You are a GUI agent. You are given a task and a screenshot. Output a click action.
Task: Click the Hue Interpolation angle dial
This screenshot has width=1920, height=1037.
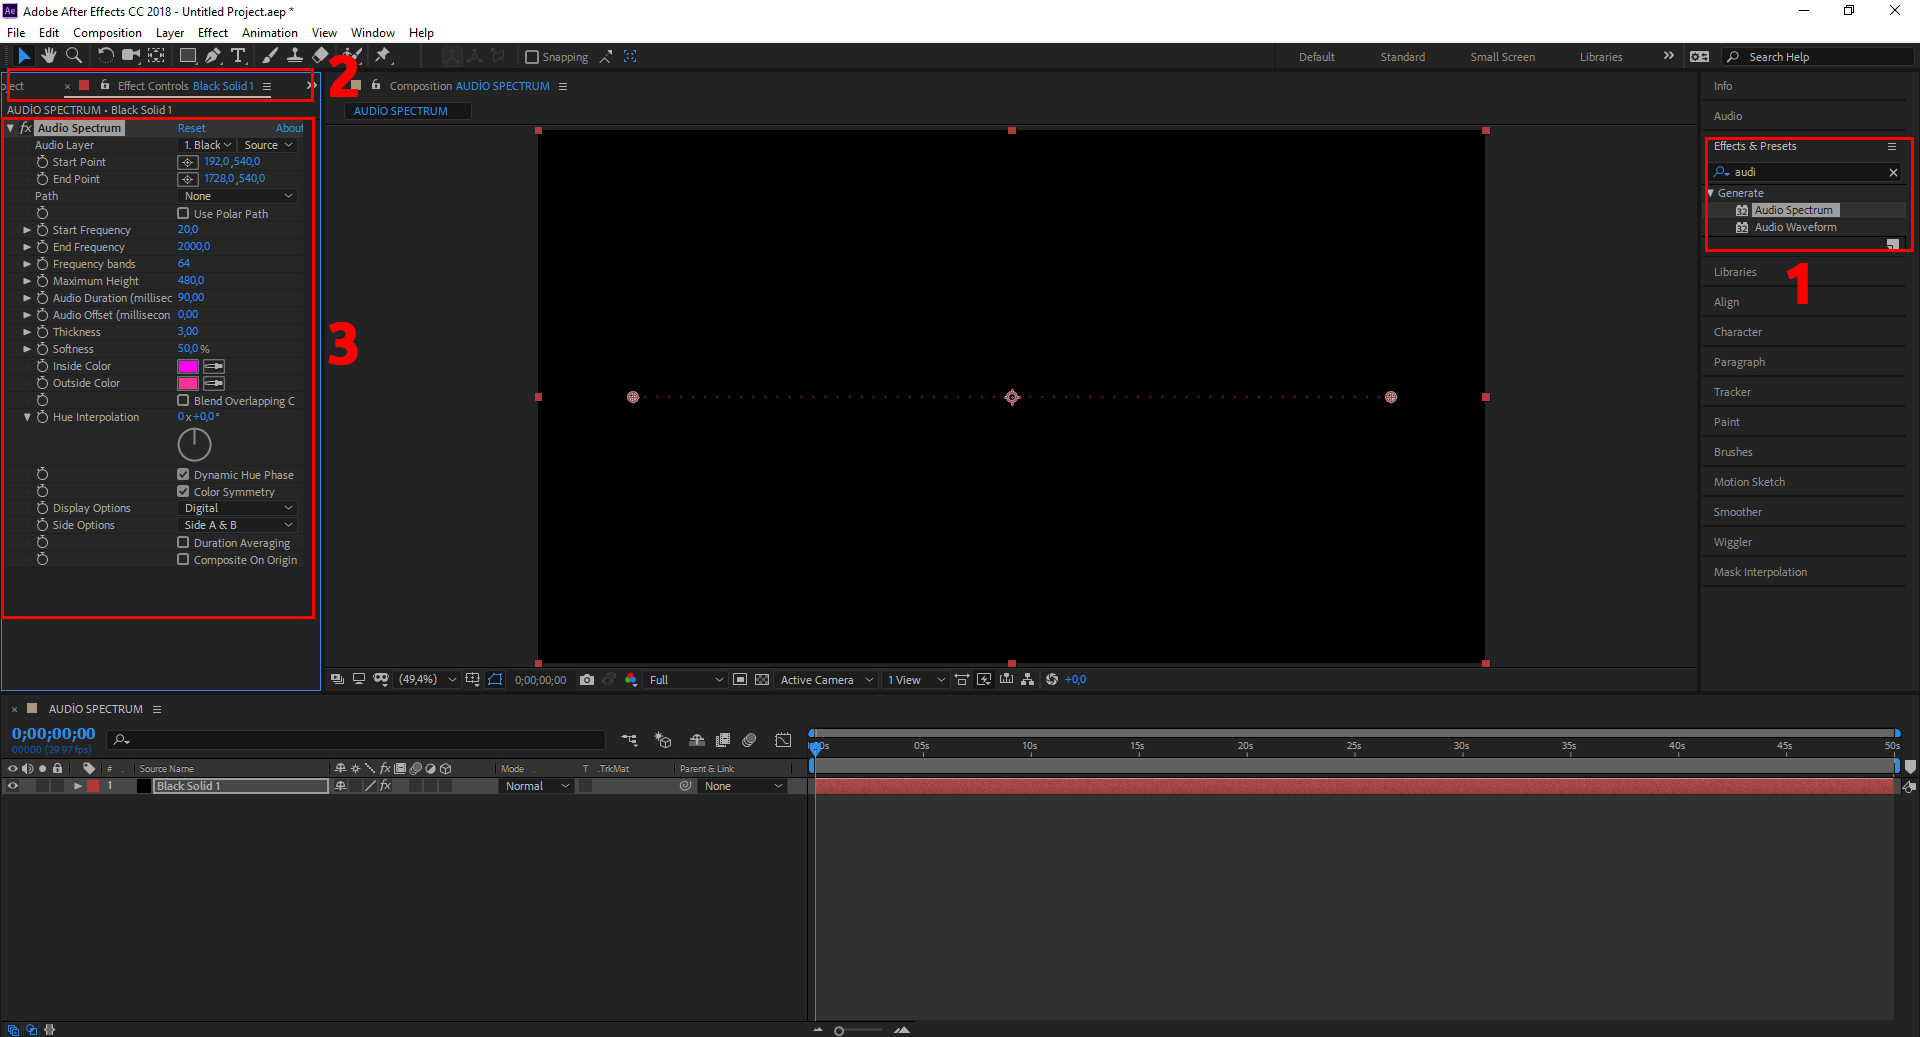pyautogui.click(x=194, y=445)
